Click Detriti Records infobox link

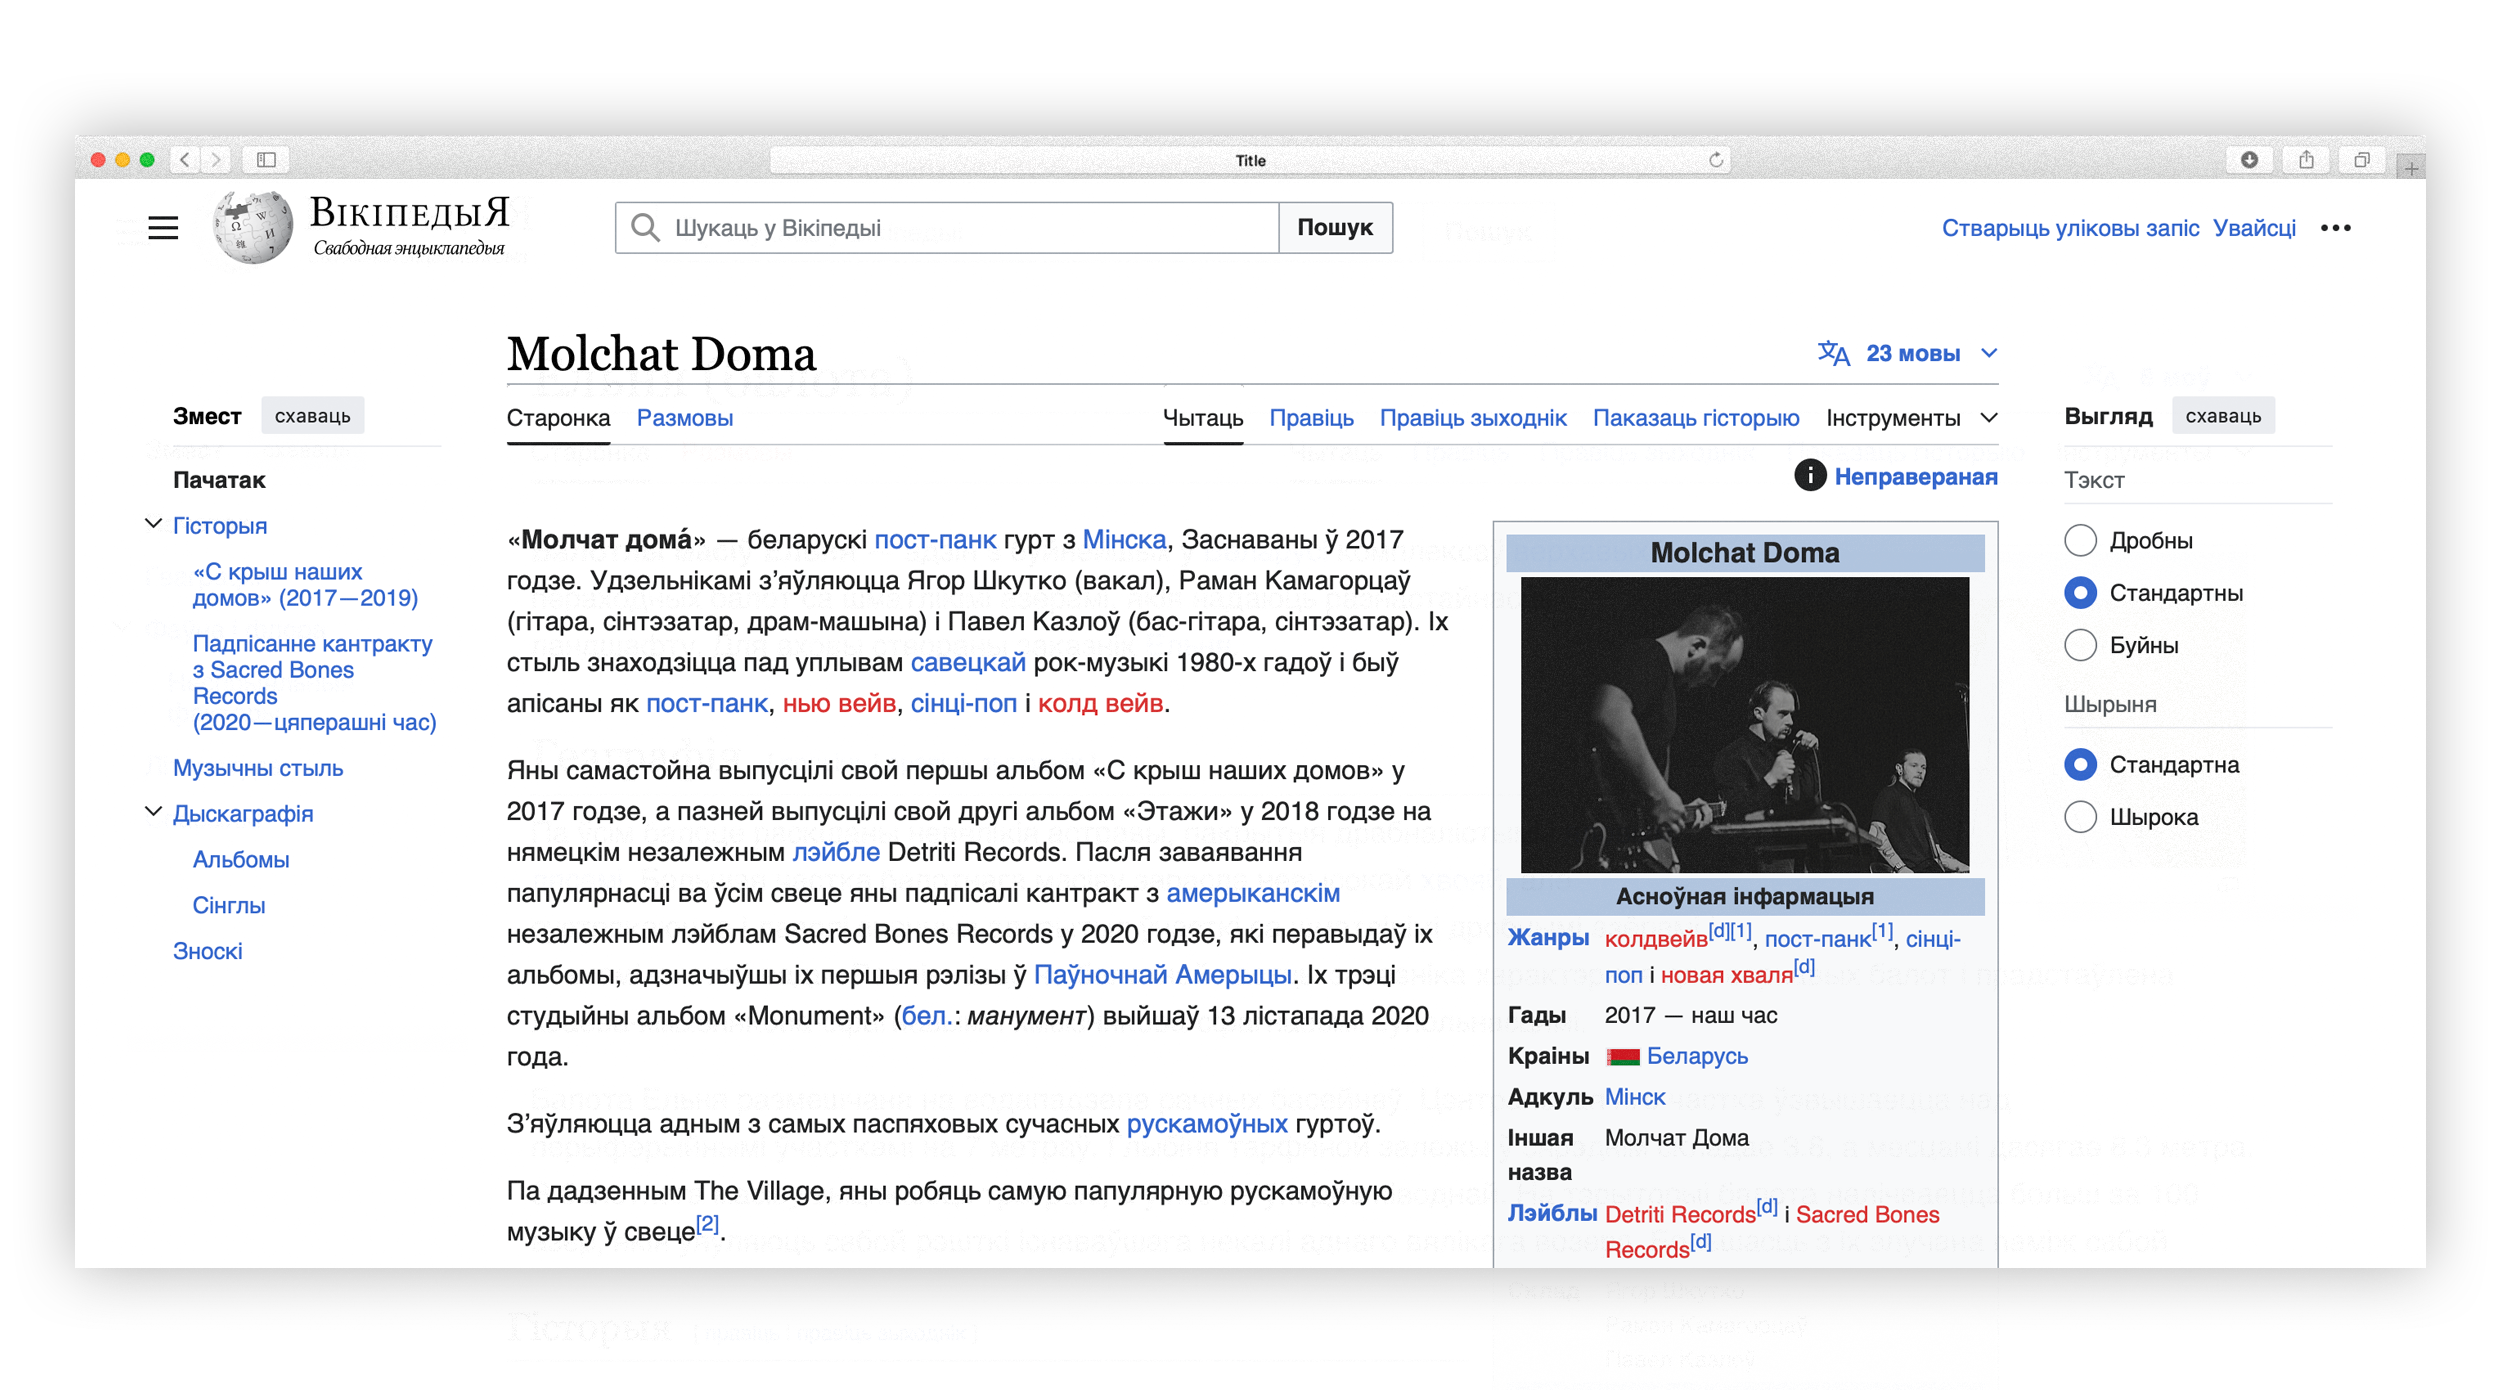point(1680,1215)
